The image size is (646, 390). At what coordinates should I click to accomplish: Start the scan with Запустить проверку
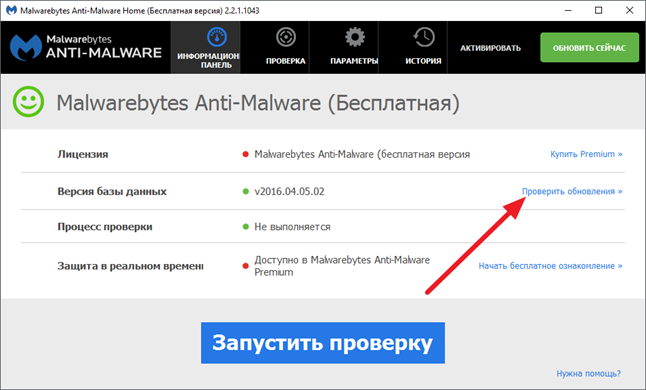[323, 343]
